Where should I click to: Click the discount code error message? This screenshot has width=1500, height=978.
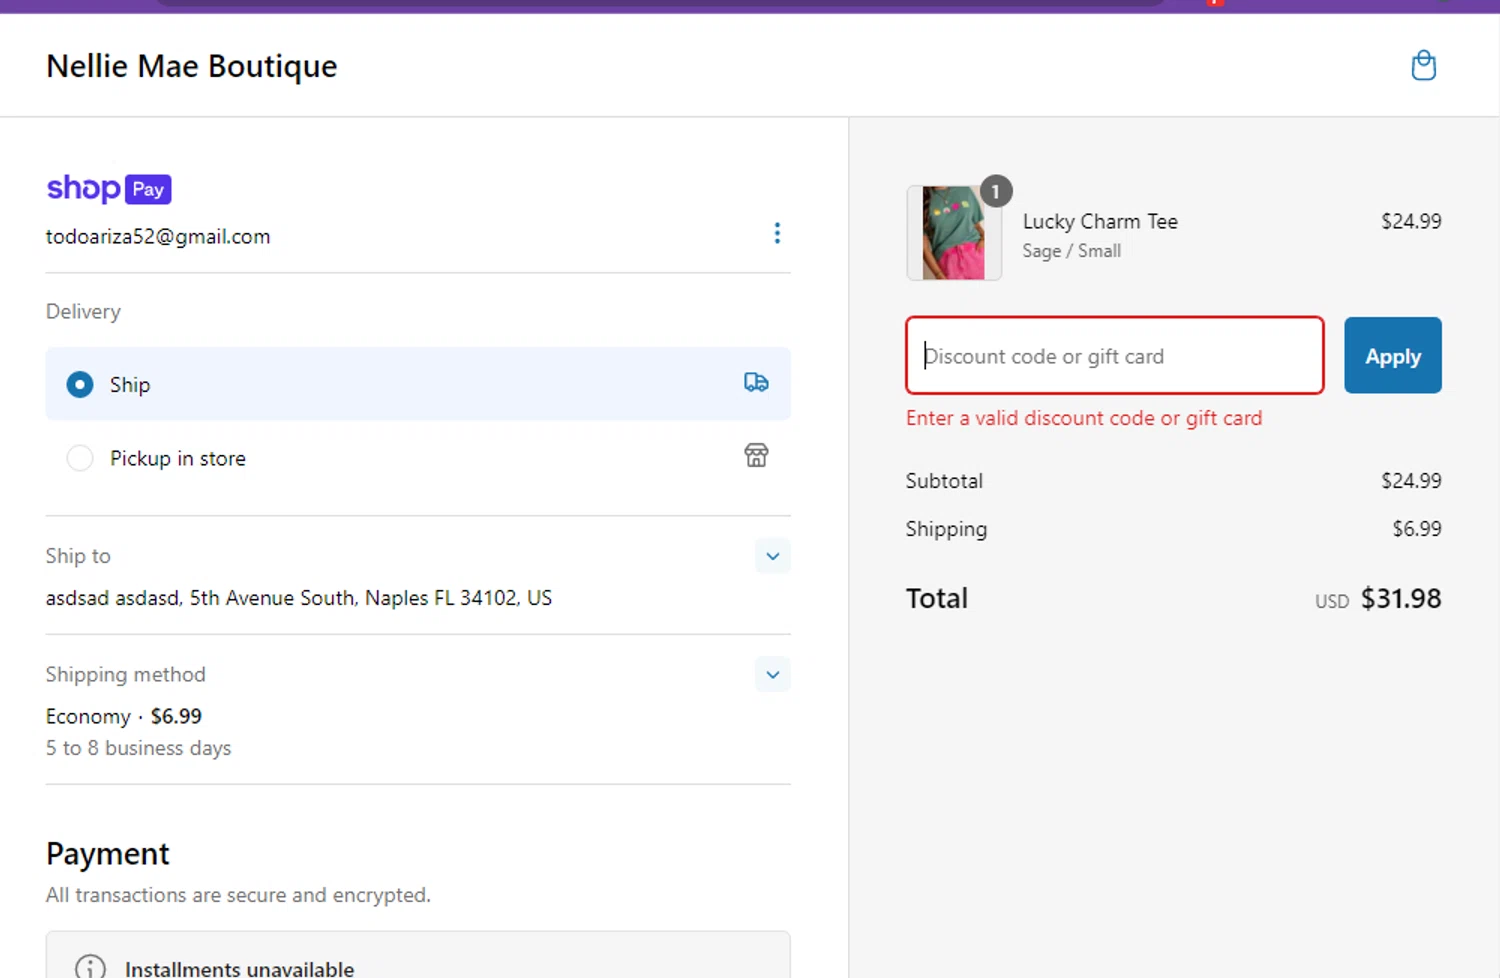point(1084,418)
